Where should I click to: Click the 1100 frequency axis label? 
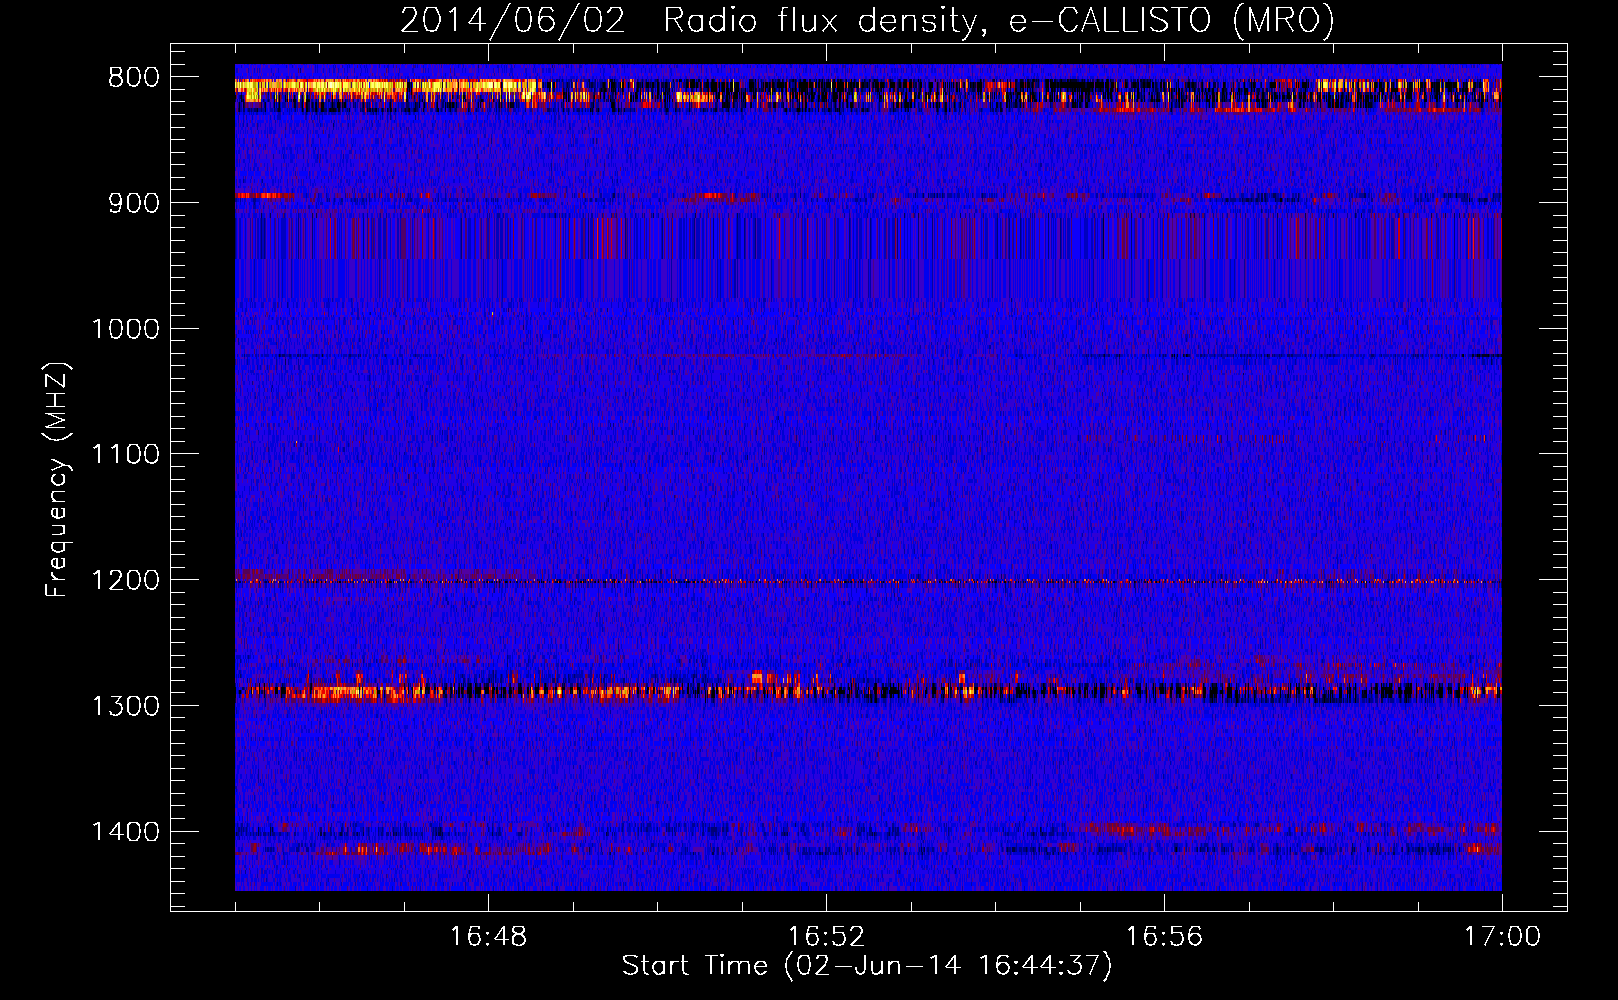pos(126,455)
